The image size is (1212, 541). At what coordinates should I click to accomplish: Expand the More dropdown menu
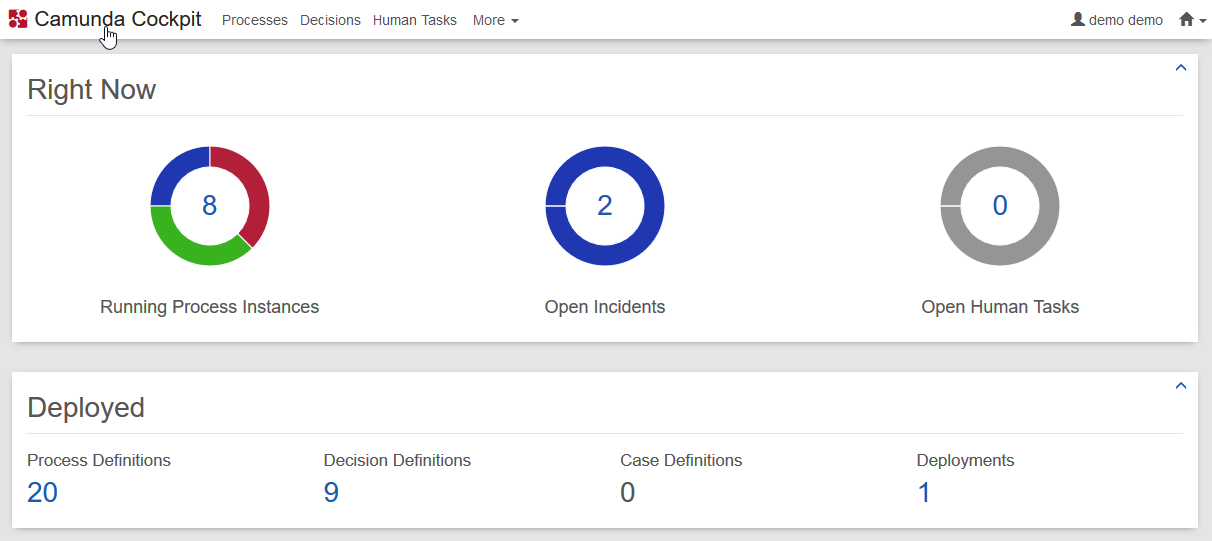[x=495, y=20]
